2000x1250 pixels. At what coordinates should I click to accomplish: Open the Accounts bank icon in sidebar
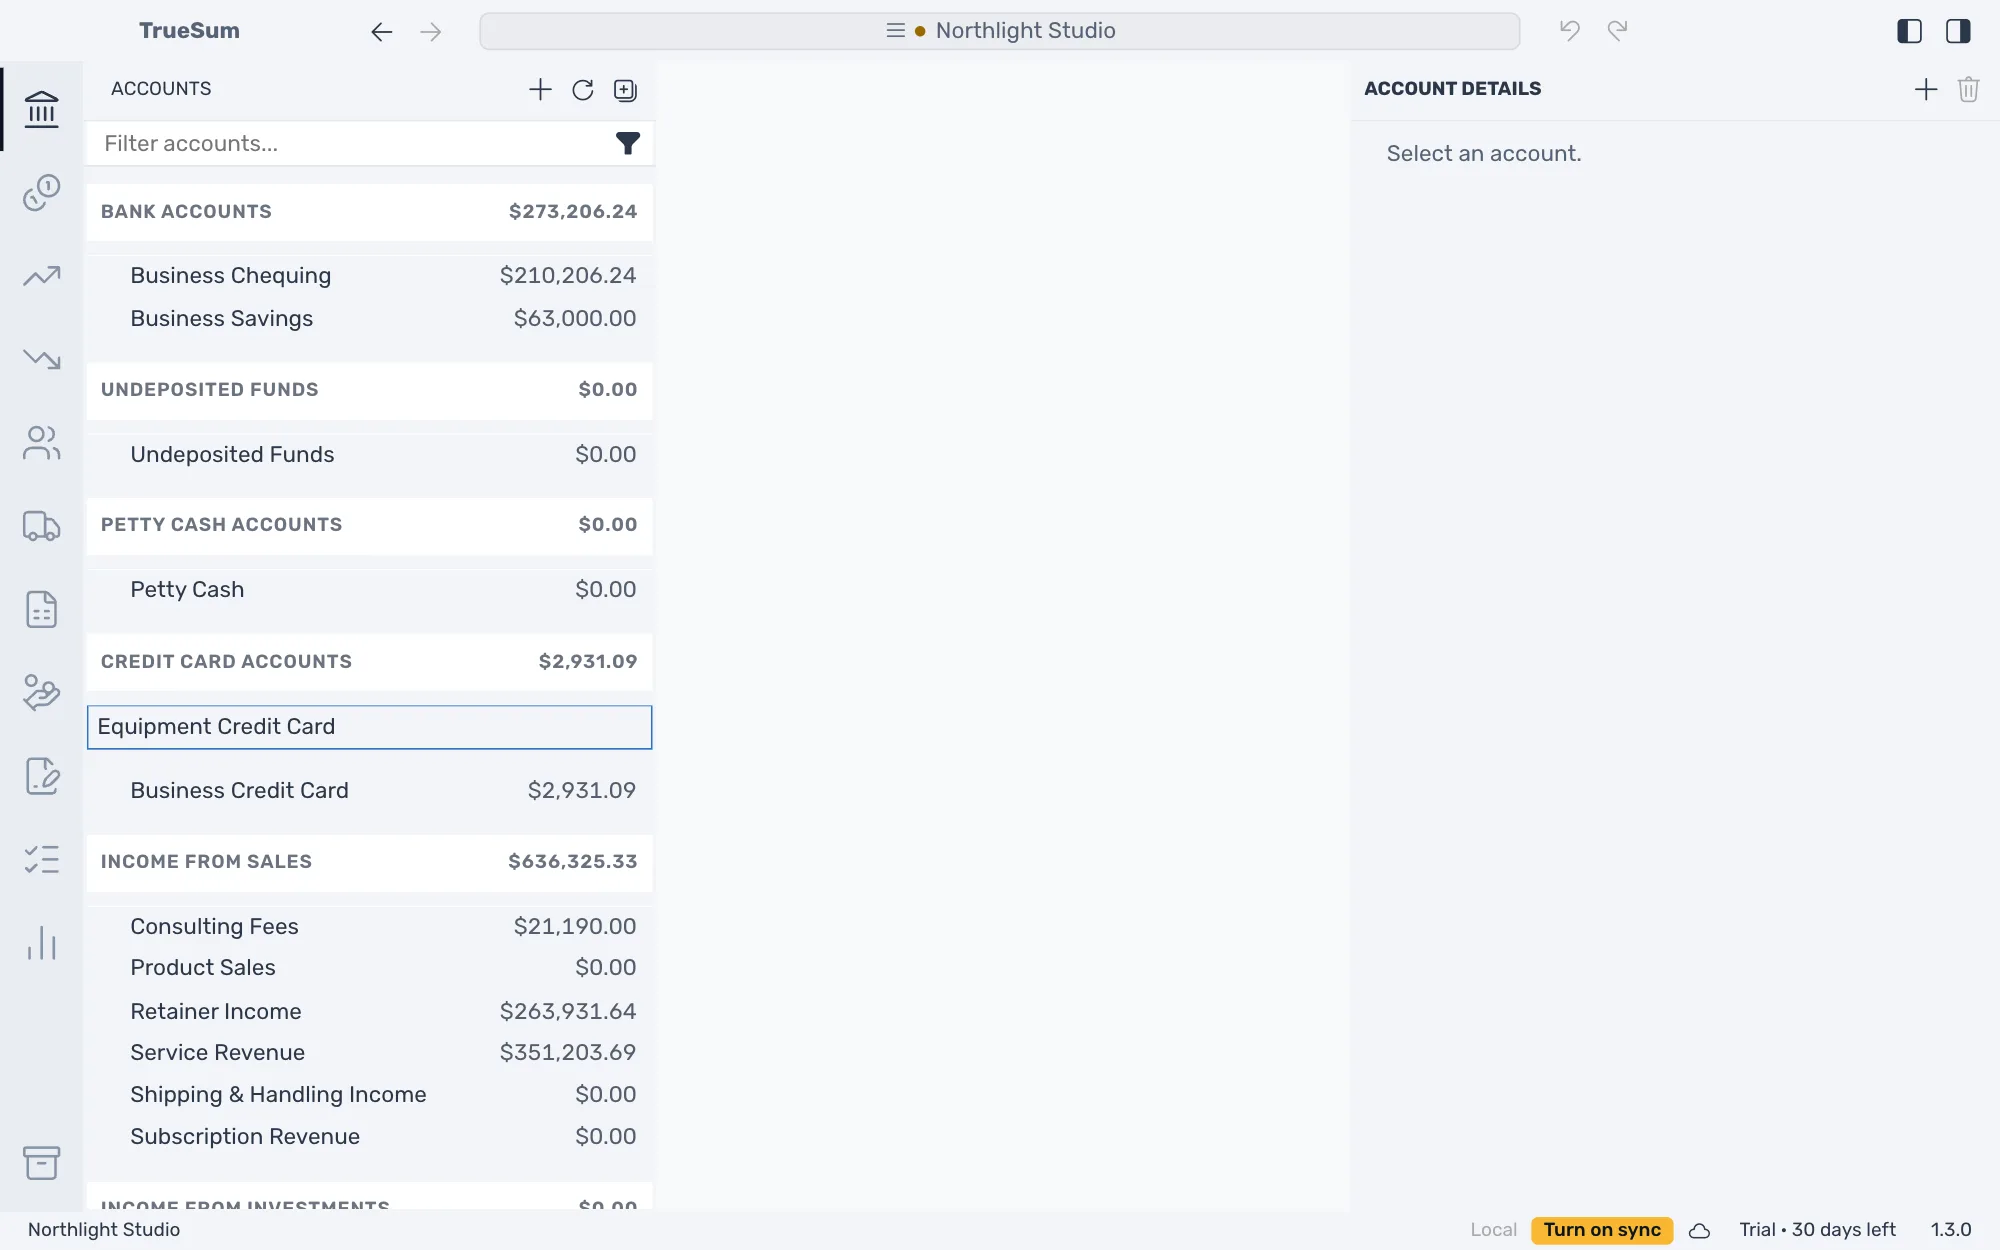tap(41, 109)
